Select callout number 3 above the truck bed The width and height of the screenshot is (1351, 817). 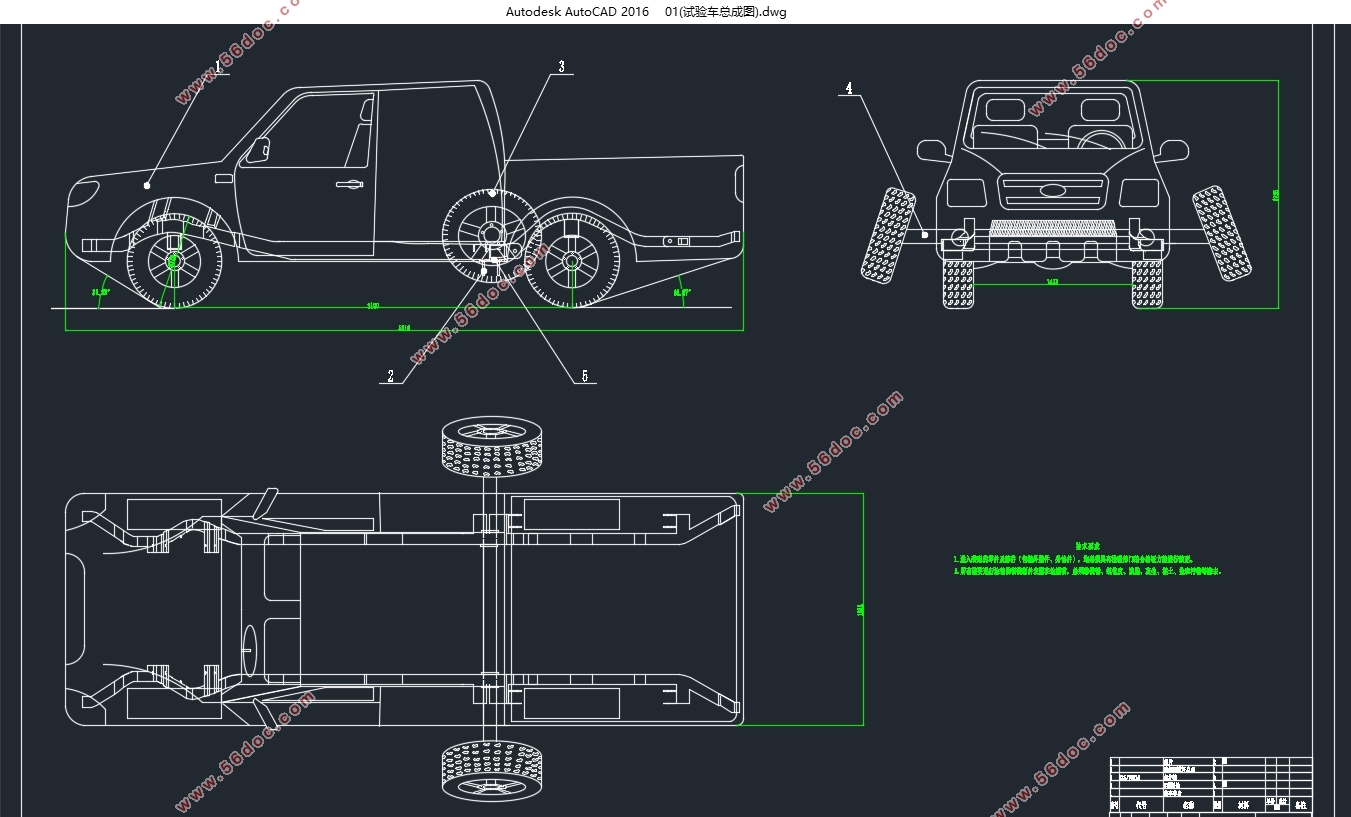pyautogui.click(x=561, y=66)
